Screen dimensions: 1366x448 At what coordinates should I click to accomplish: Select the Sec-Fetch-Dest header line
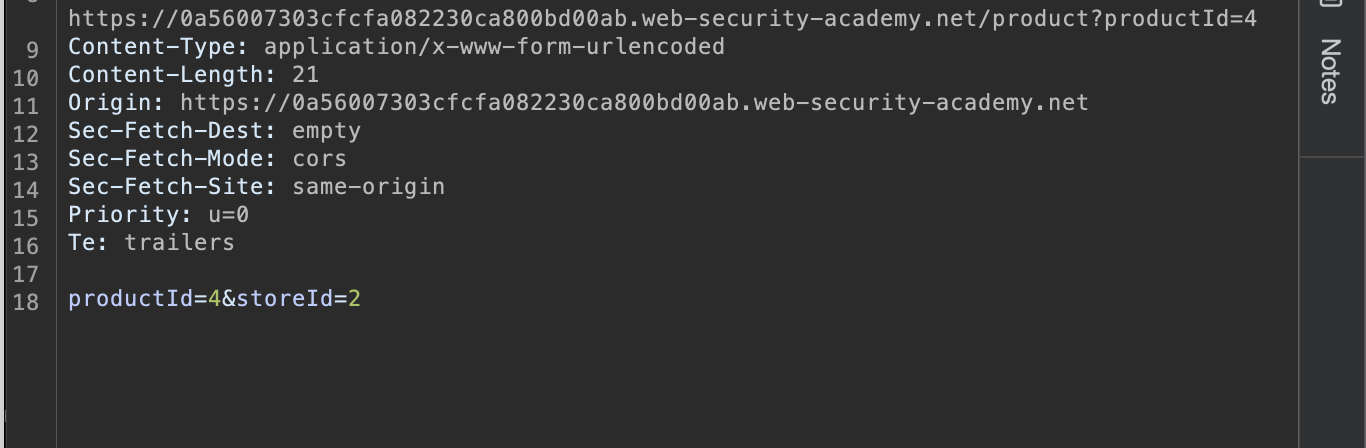pyautogui.click(x=214, y=130)
